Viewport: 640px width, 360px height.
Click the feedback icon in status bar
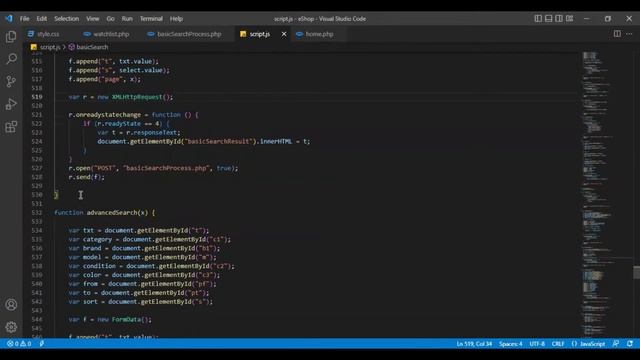[616, 344]
